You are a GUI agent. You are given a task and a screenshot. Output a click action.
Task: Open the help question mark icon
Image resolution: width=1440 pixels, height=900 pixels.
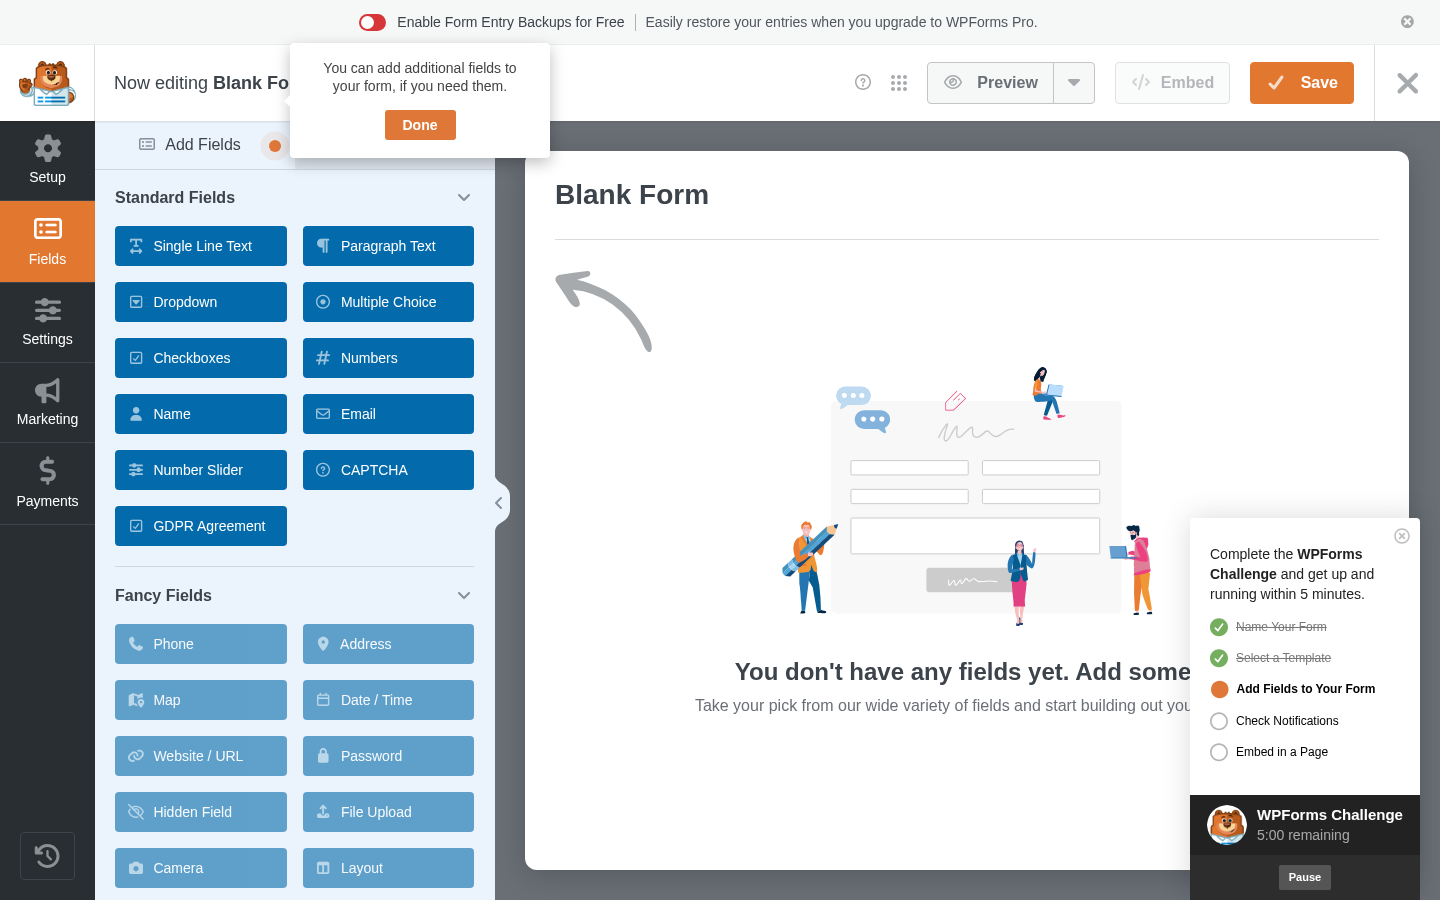[863, 82]
